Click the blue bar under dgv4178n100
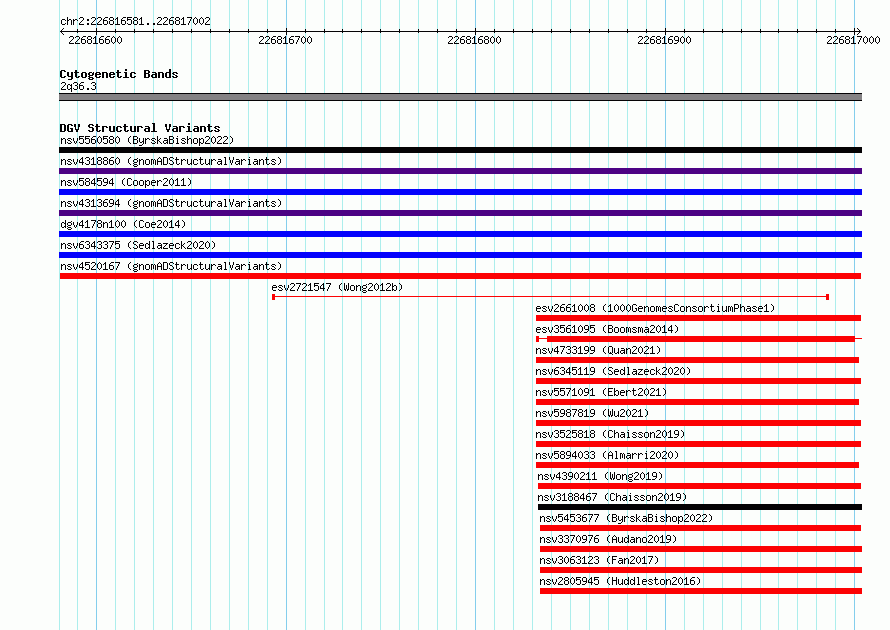The width and height of the screenshot is (890, 630). pyautogui.click(x=460, y=234)
